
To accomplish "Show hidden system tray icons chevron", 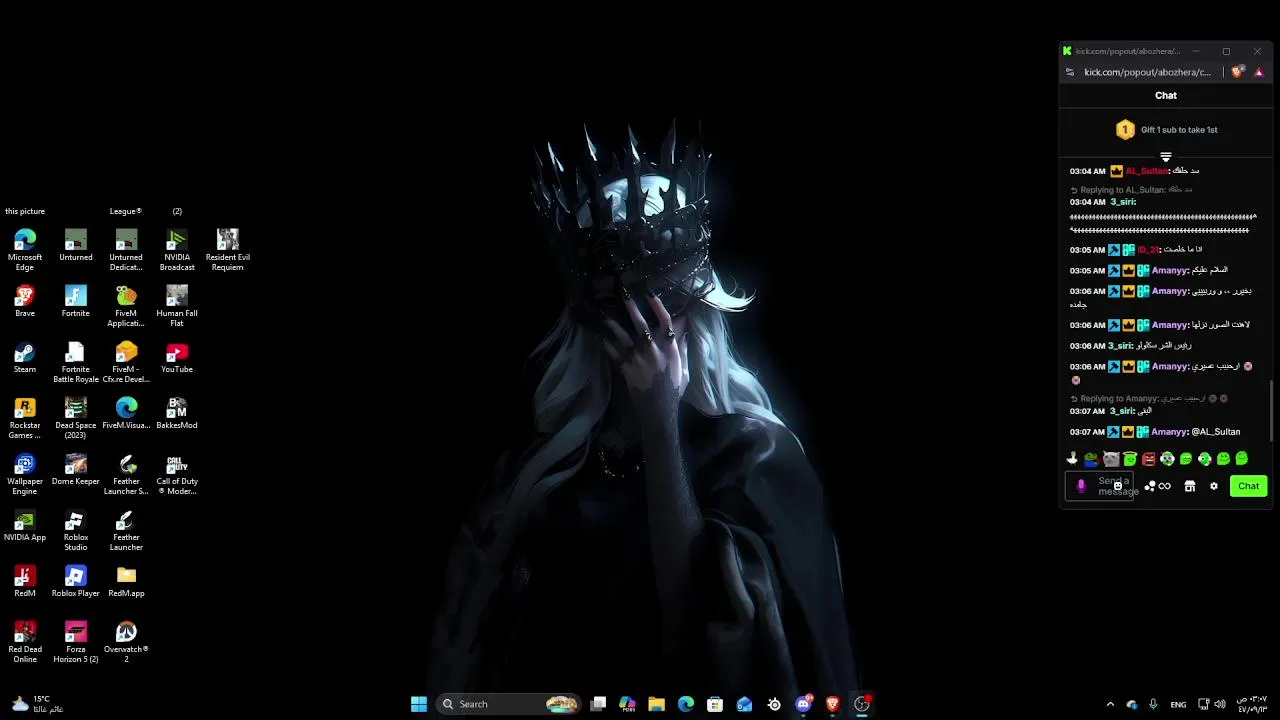I will (1110, 704).
